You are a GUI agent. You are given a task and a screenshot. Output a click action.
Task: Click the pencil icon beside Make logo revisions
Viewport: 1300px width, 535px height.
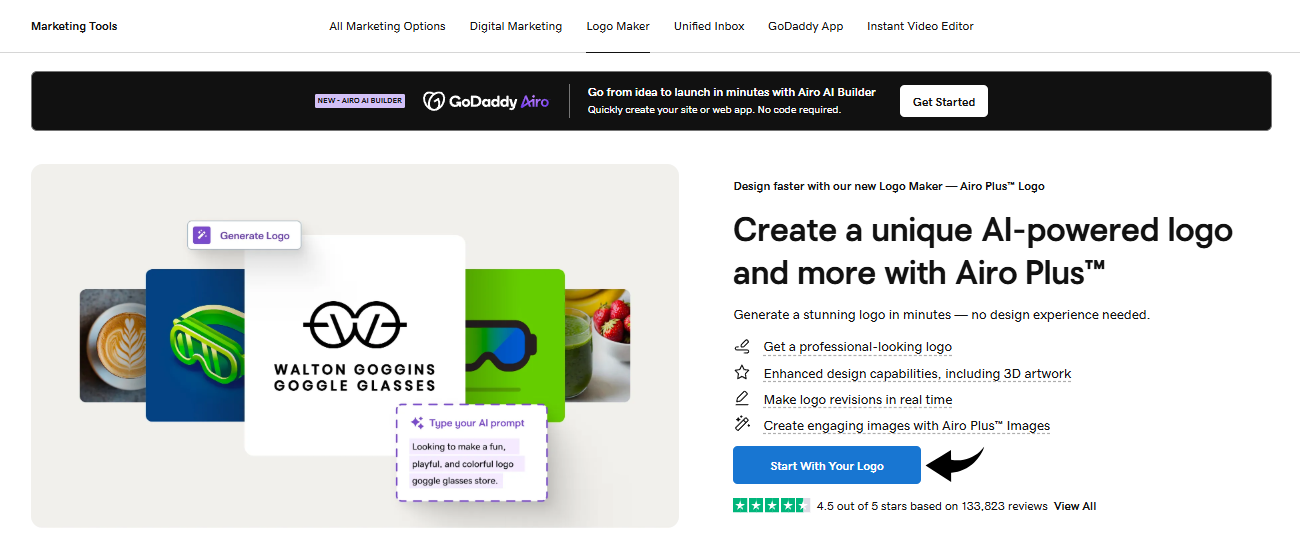pyautogui.click(x=742, y=399)
